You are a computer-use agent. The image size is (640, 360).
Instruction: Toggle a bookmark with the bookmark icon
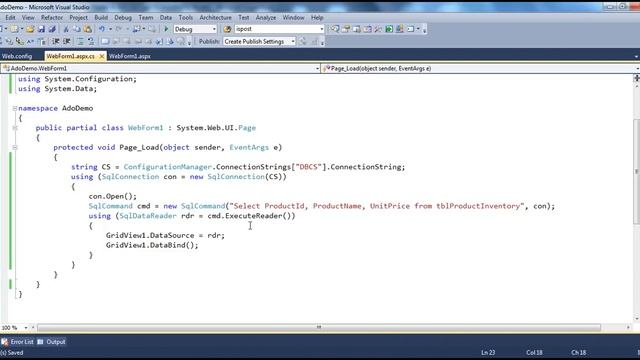105,41
